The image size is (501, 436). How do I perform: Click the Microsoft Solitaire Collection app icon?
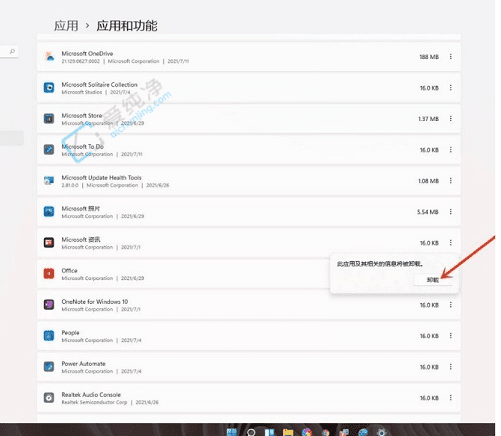point(49,88)
